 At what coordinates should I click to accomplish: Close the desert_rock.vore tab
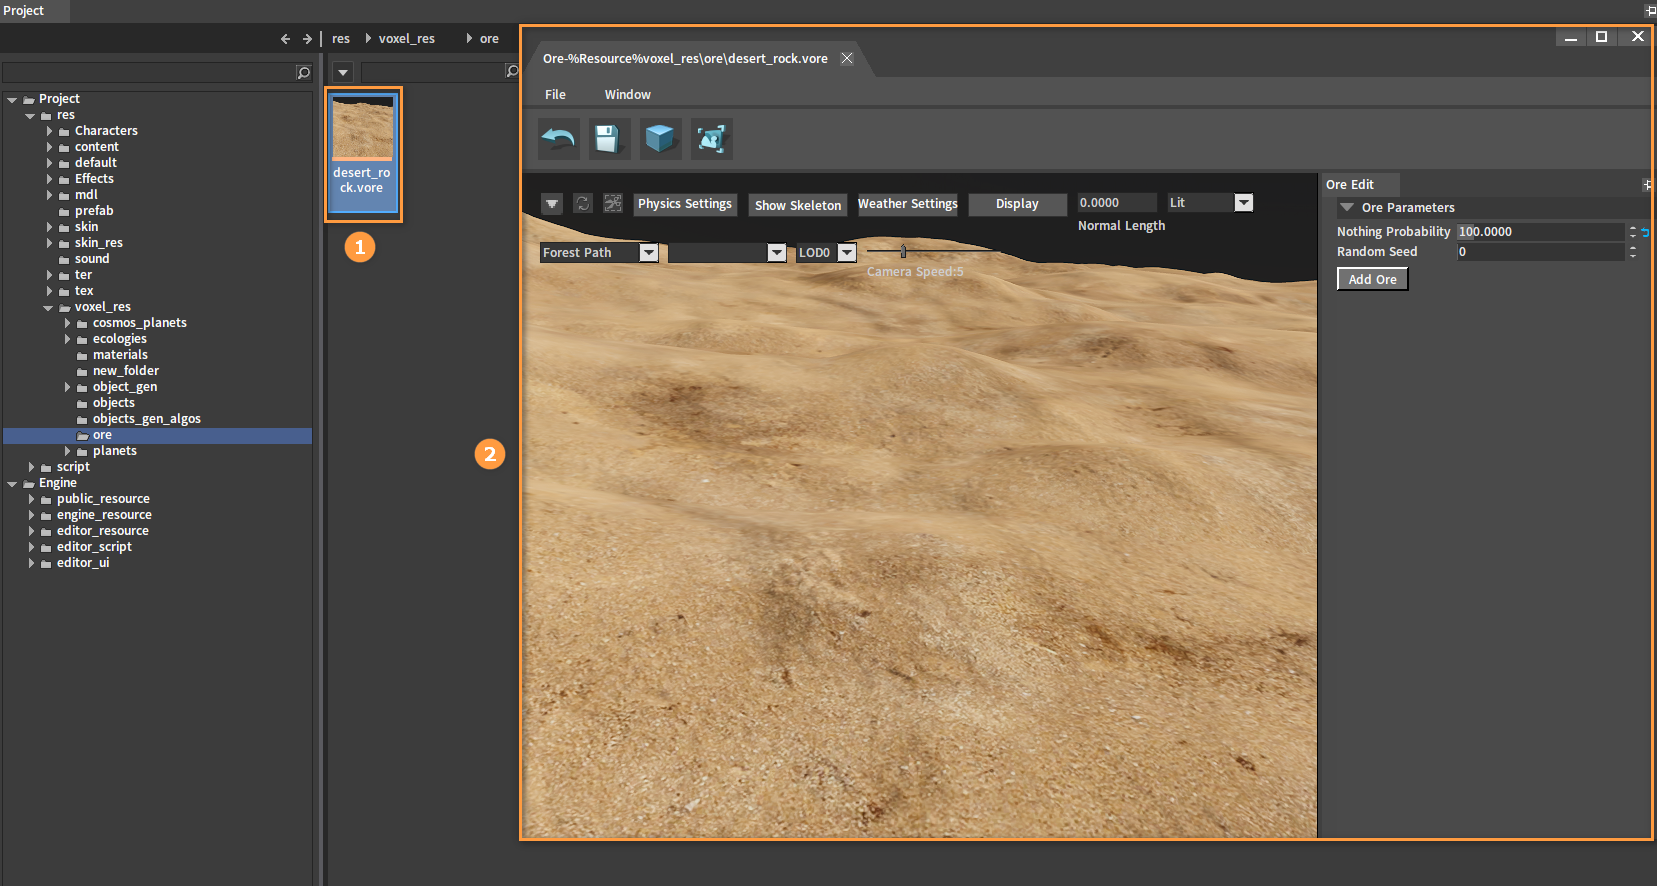click(x=847, y=58)
